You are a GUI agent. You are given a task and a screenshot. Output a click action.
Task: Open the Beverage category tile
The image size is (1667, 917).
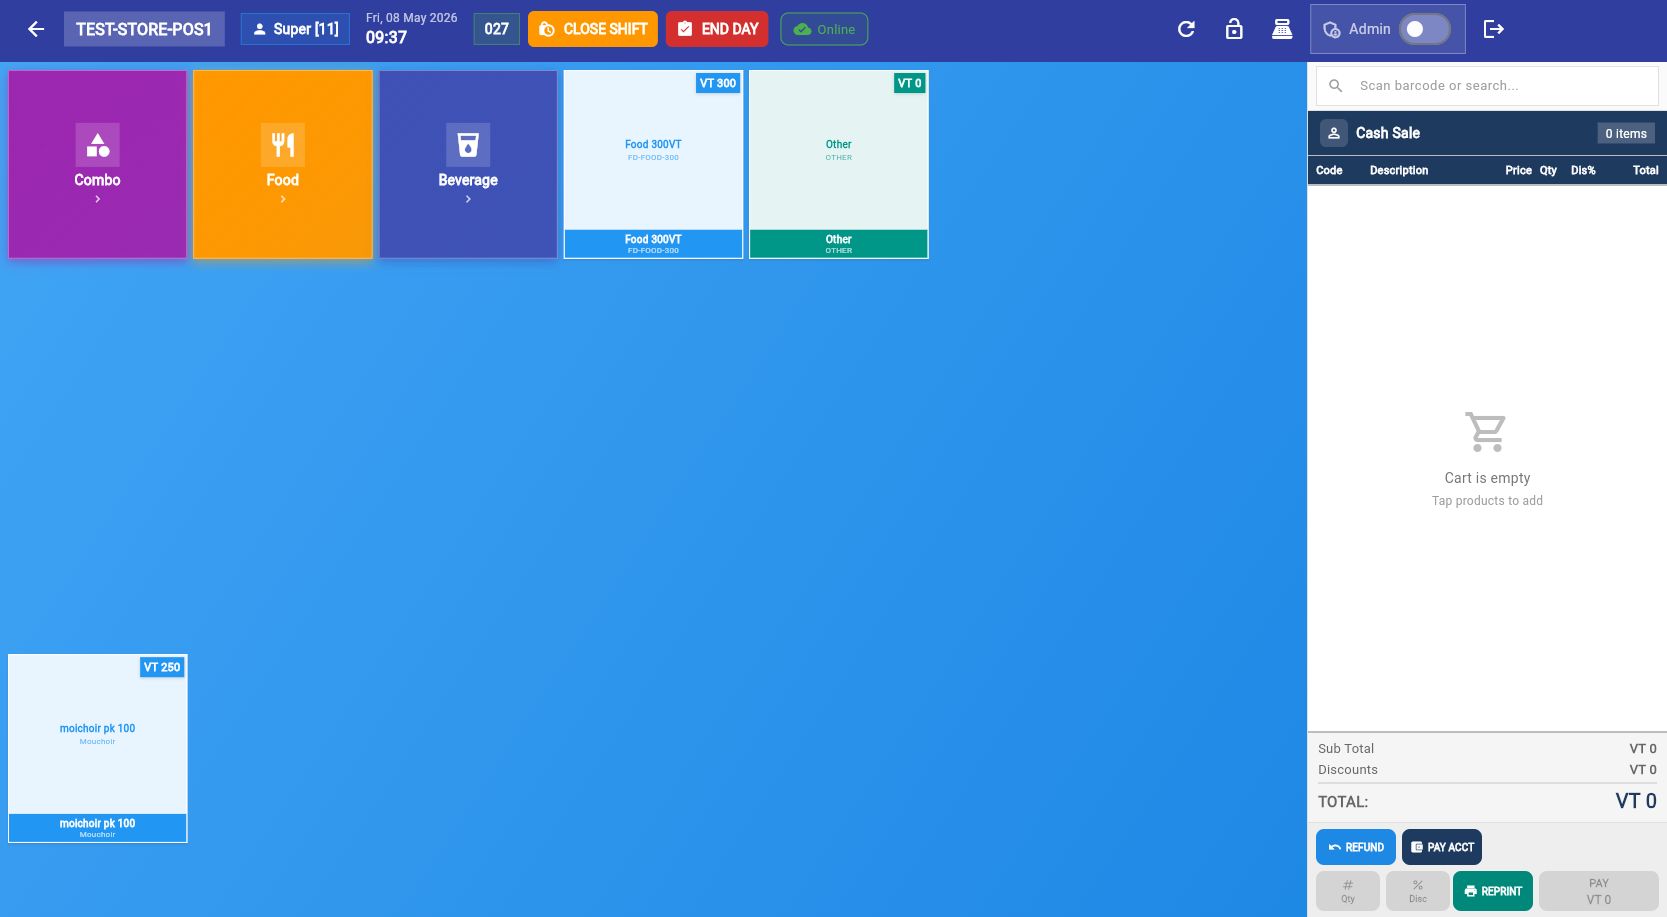468,164
